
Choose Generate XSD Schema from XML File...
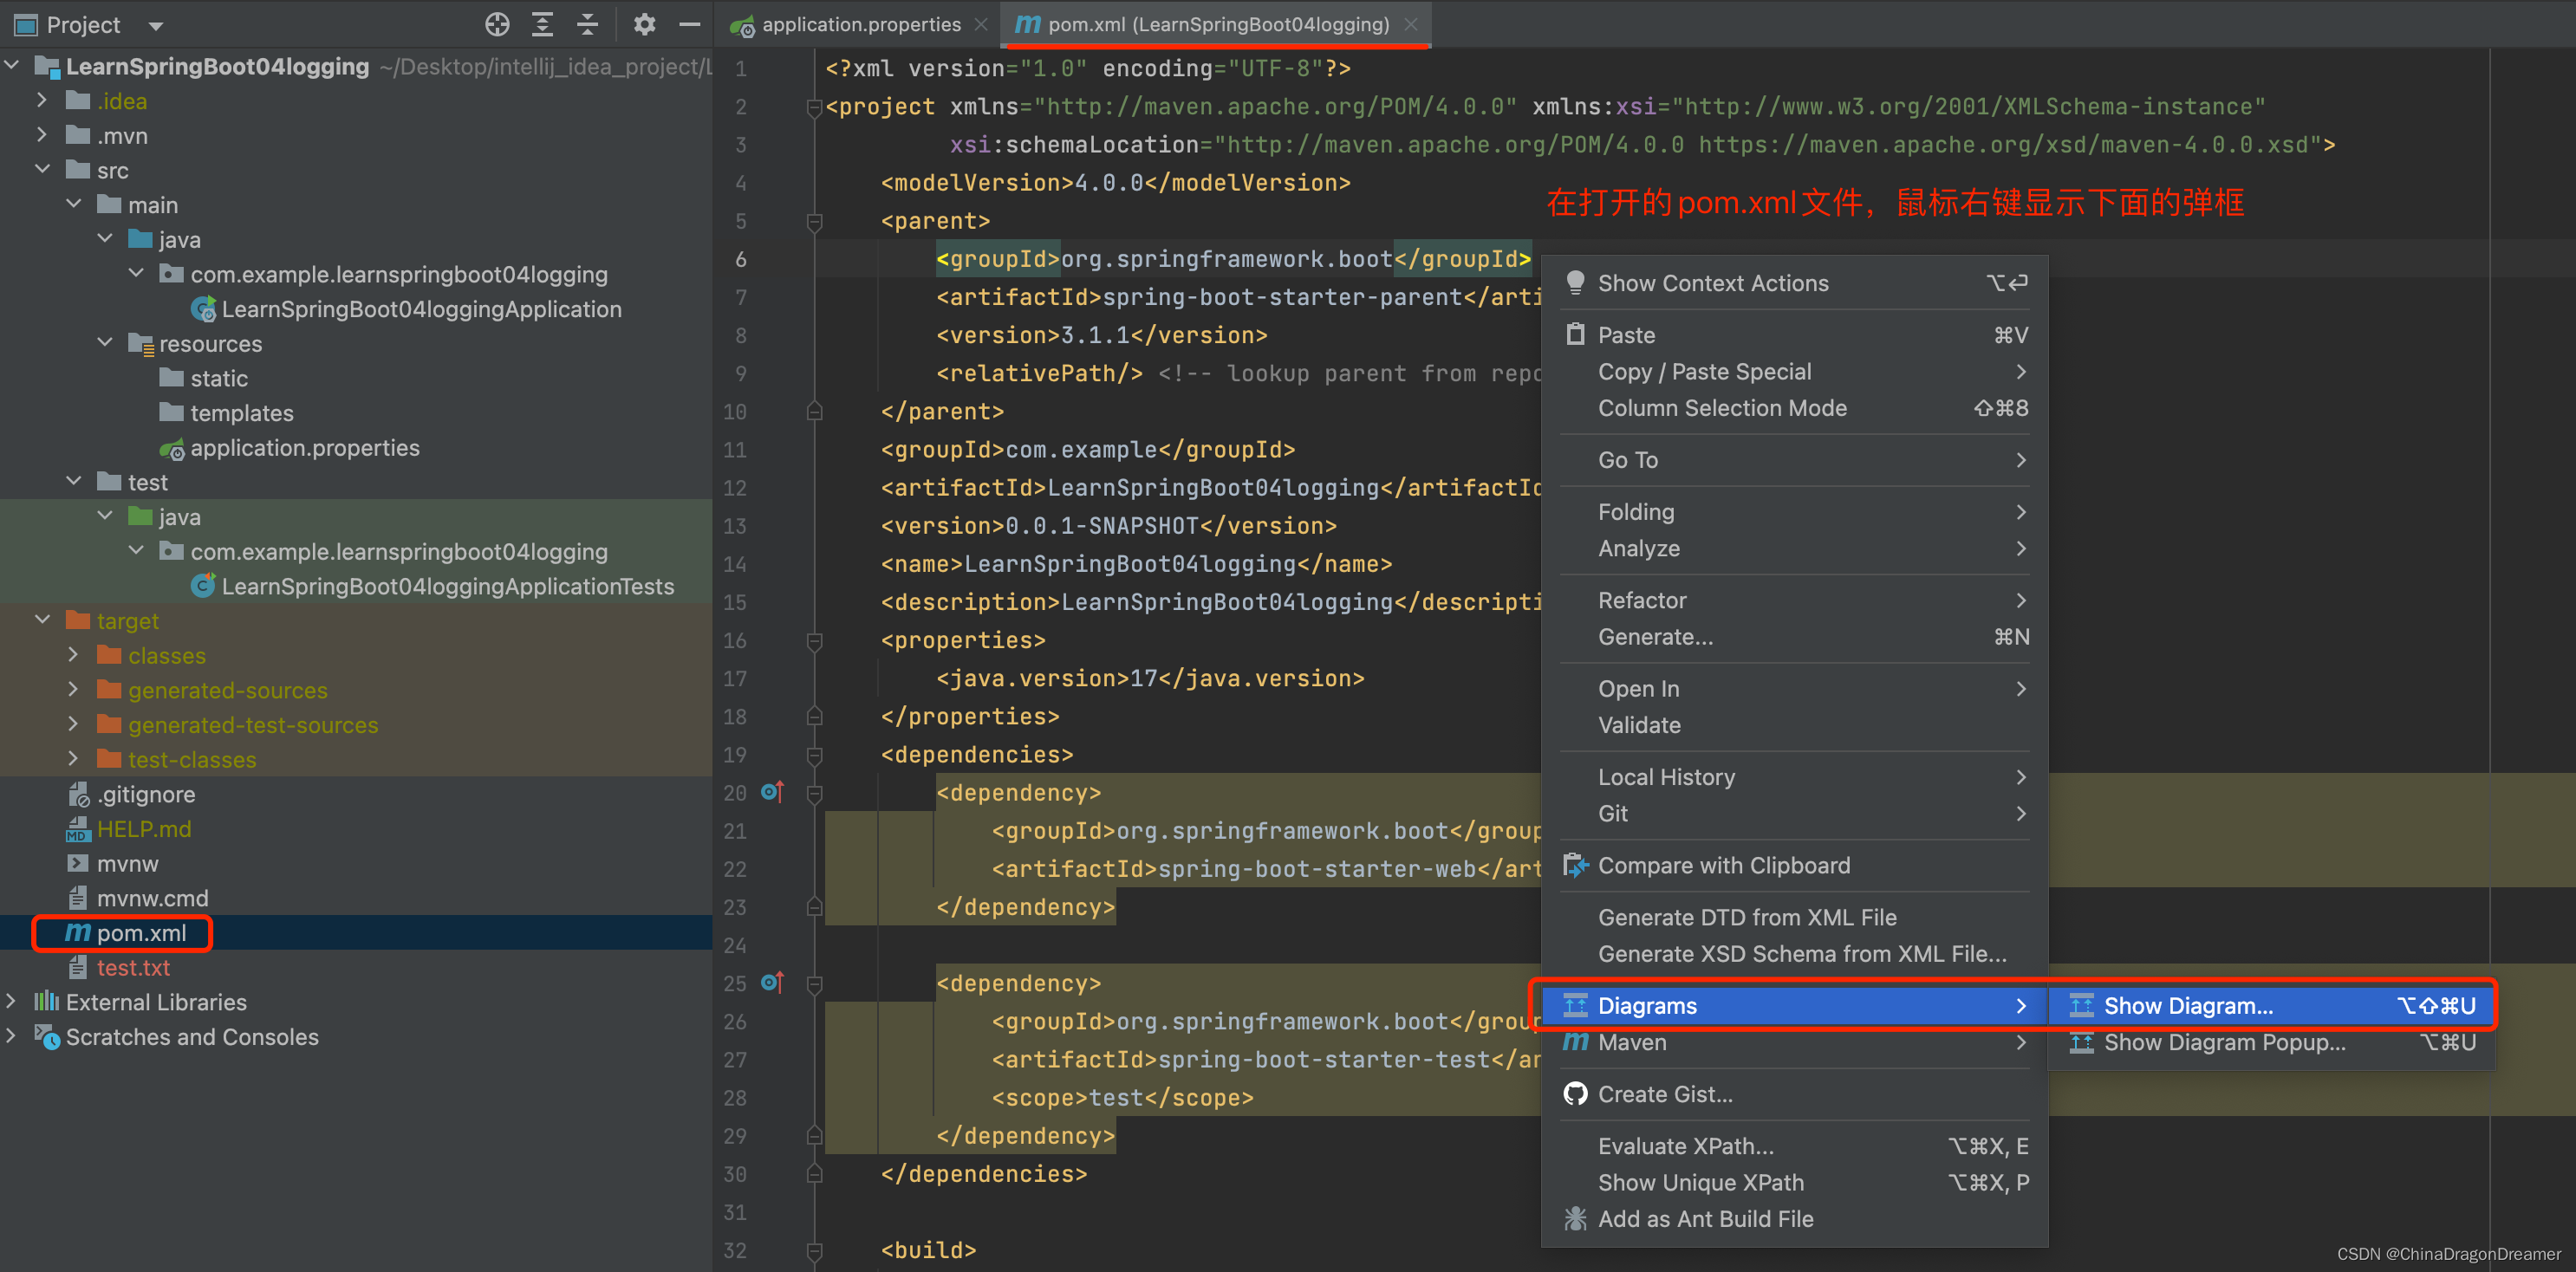tap(1795, 954)
